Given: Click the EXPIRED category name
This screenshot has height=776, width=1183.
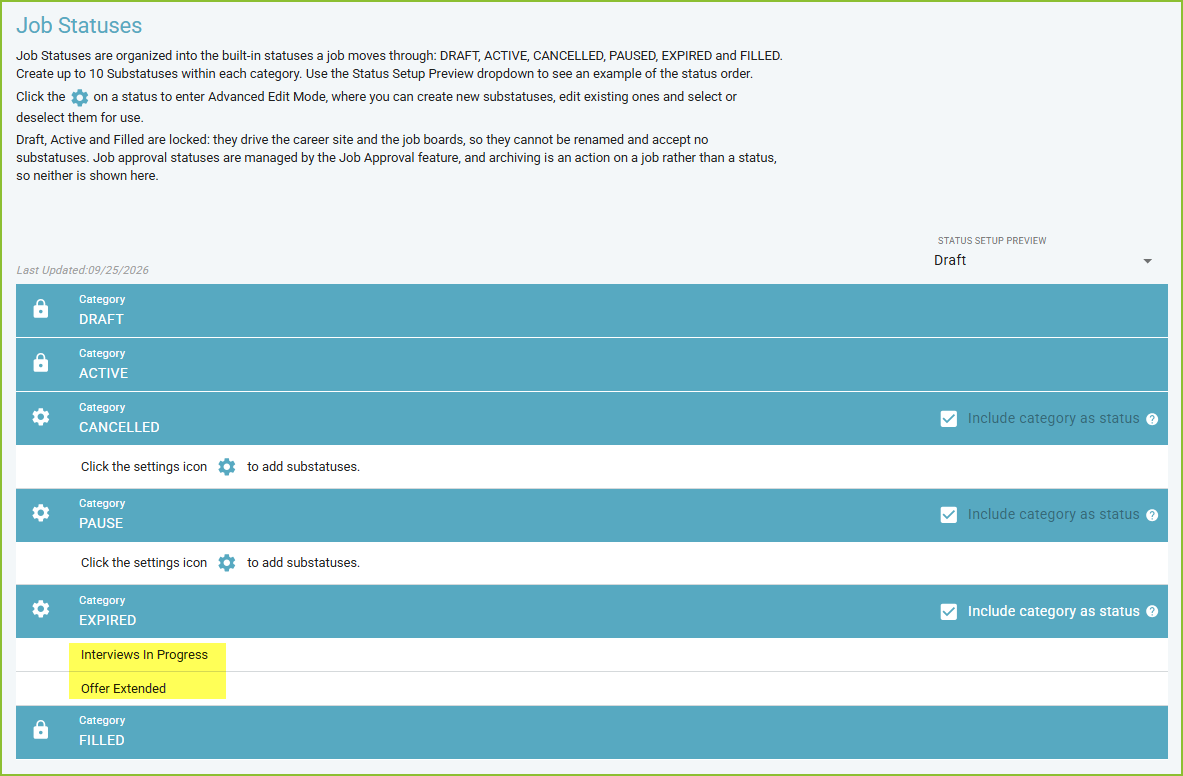Looking at the screenshot, I should coord(108,620).
